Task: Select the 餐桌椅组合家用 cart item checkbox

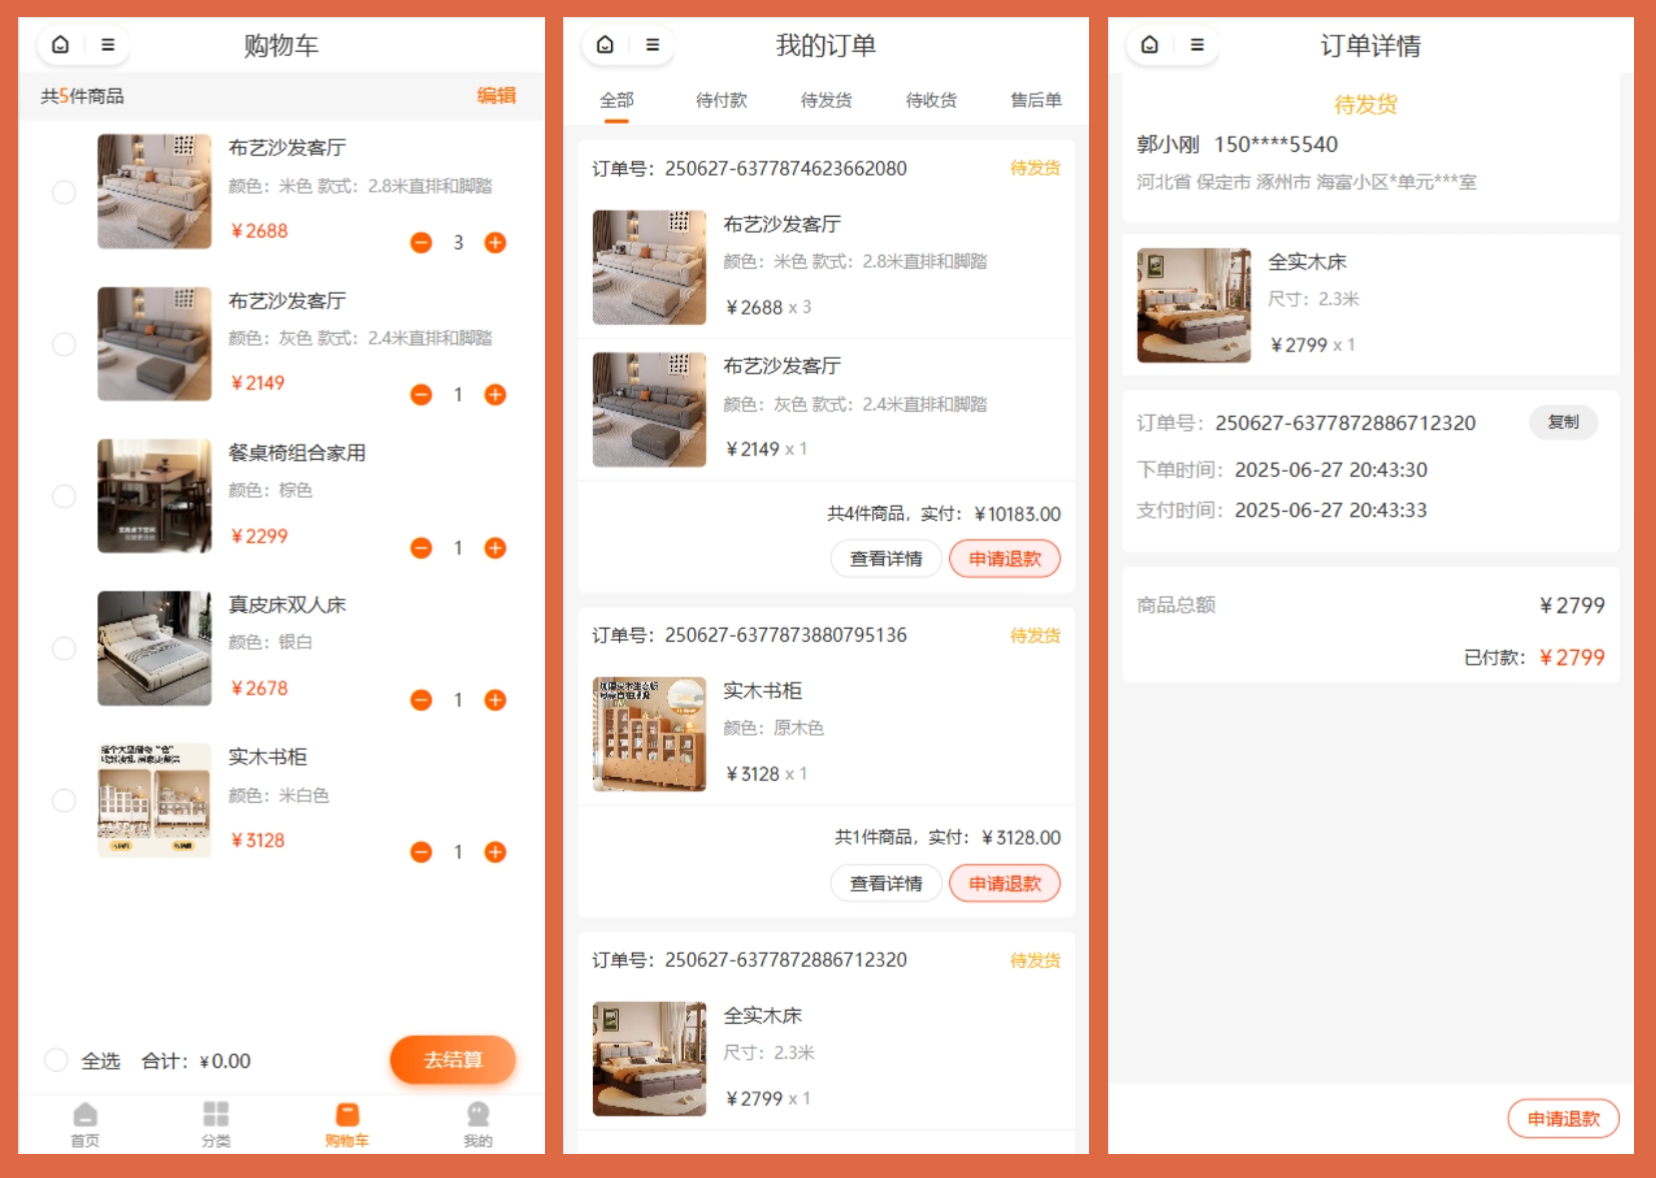Action: point(64,496)
